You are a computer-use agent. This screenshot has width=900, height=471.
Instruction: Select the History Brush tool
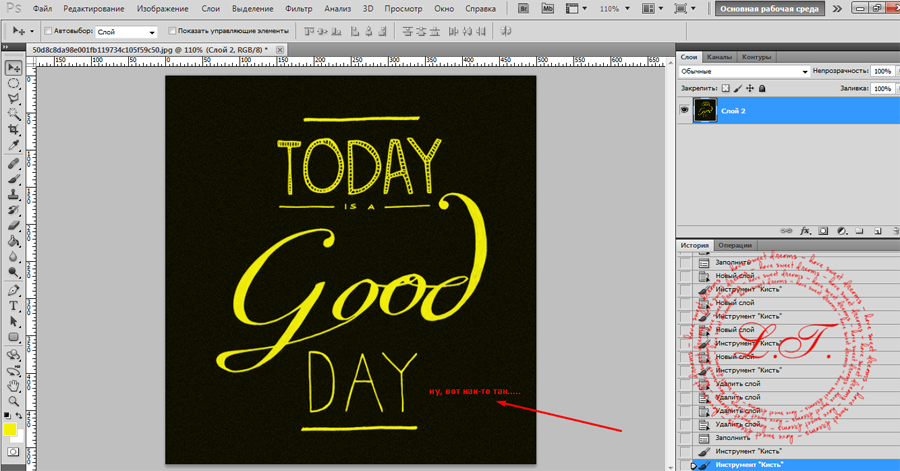[x=13, y=211]
